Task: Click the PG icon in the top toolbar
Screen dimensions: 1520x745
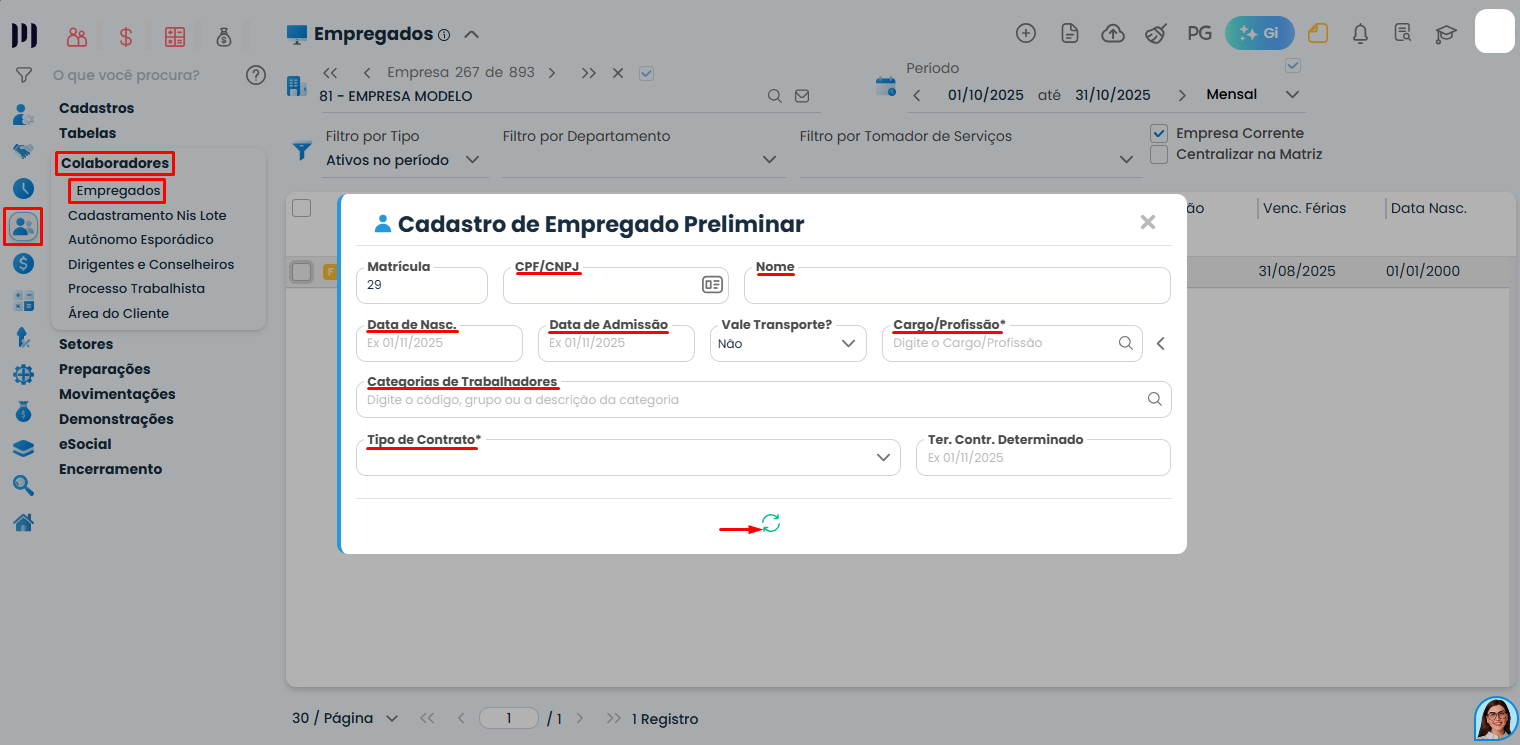Action: (x=1199, y=31)
